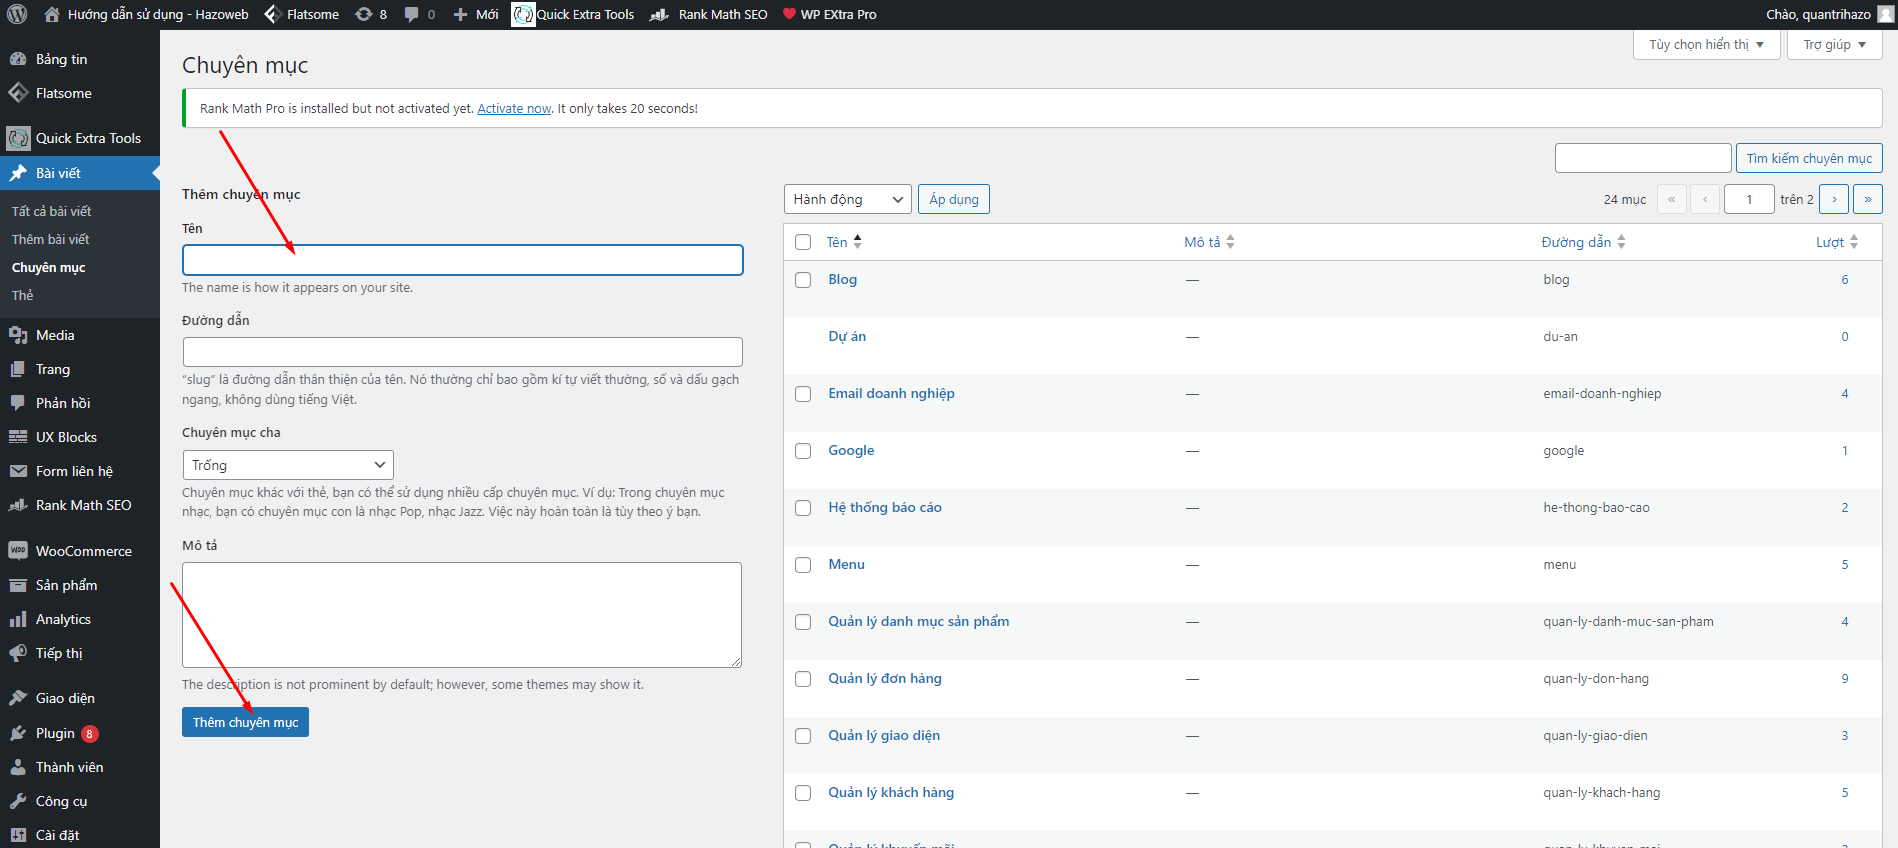Open comments bubble icon in admin bar
Viewport: 1898px width, 848px height.
point(412,14)
